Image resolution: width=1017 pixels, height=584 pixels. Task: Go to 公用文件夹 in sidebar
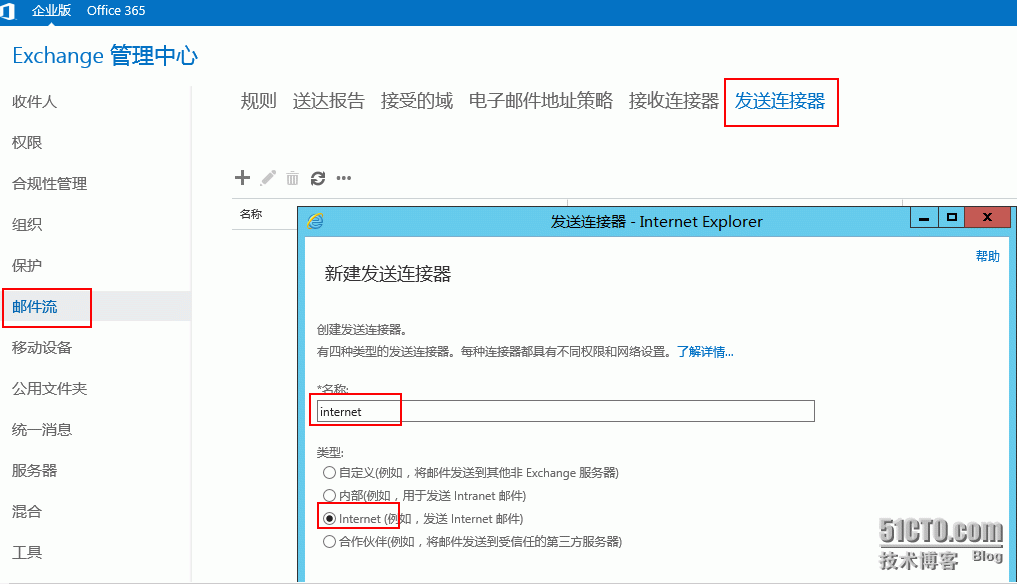(x=49, y=389)
